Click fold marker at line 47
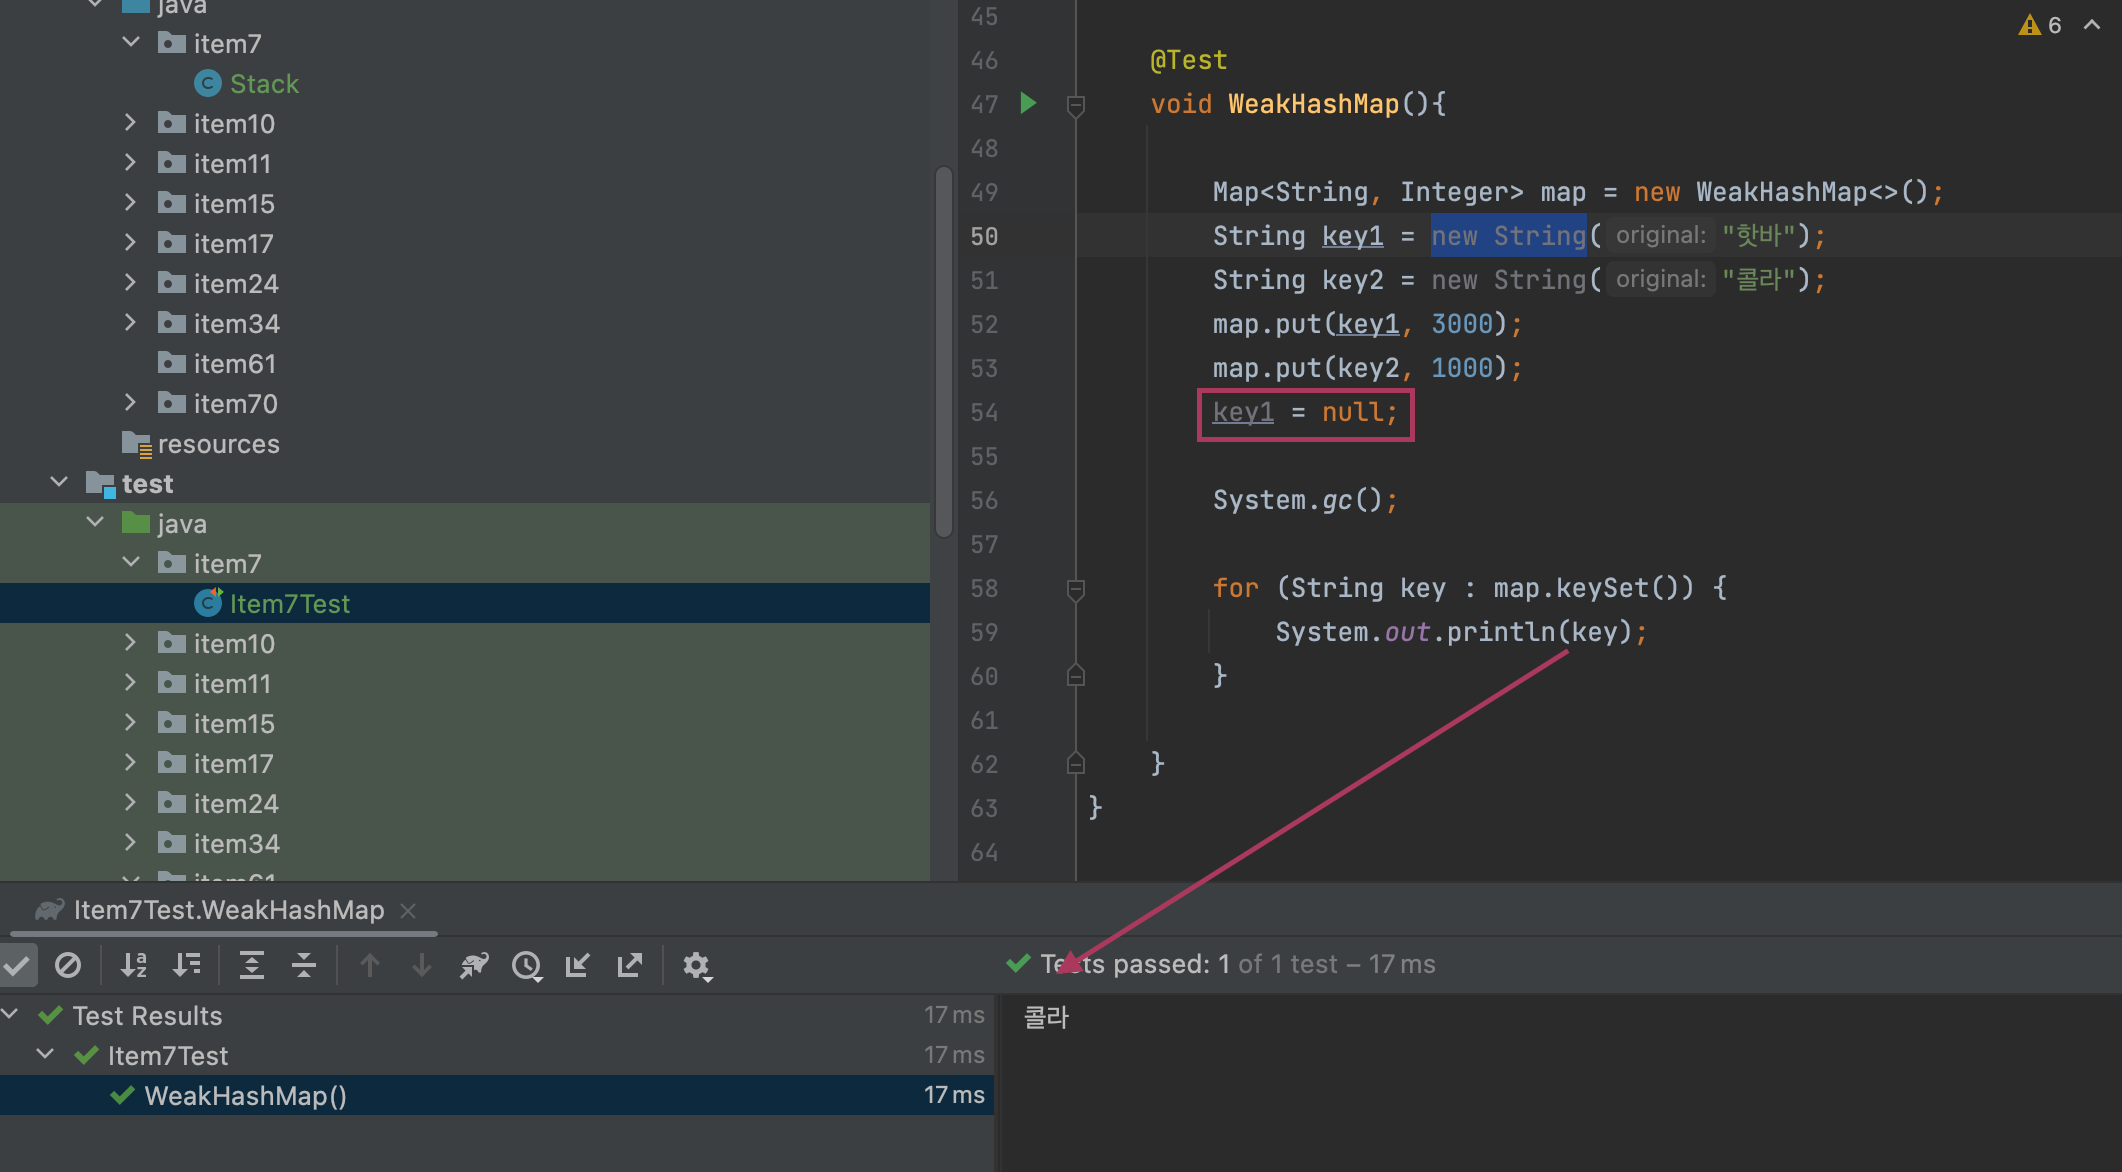 [1076, 104]
